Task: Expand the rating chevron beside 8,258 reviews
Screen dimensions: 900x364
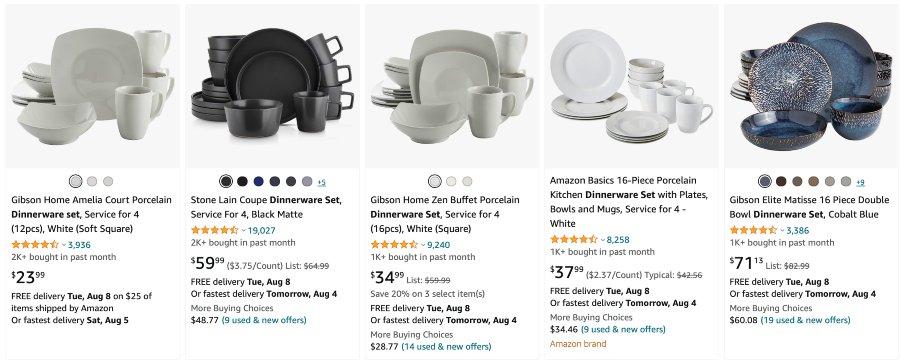Action: click(602, 239)
